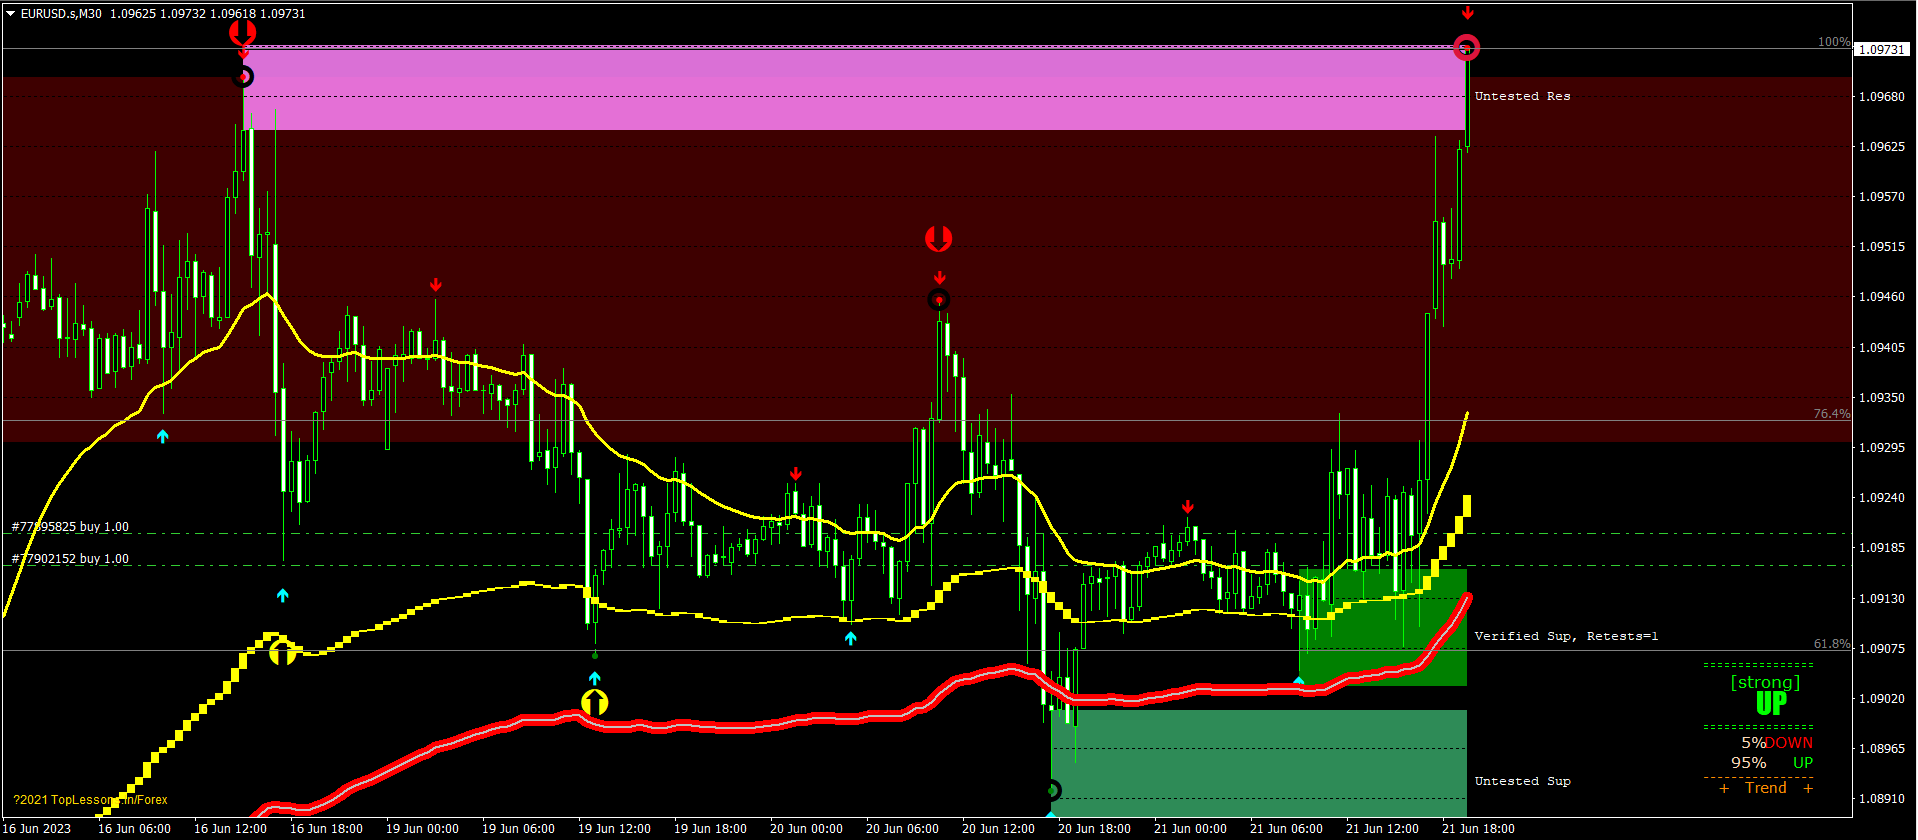The image size is (1918, 840).
Task: Click the 19 Jun 00:00 time label
Action: point(423,829)
